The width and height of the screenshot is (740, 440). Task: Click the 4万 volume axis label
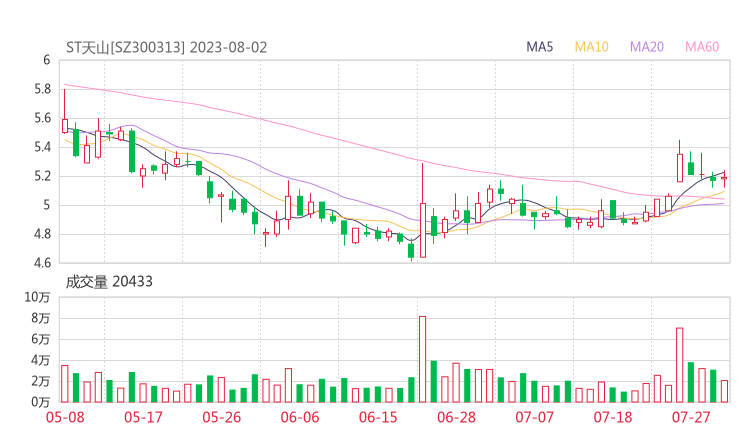[x=41, y=360]
